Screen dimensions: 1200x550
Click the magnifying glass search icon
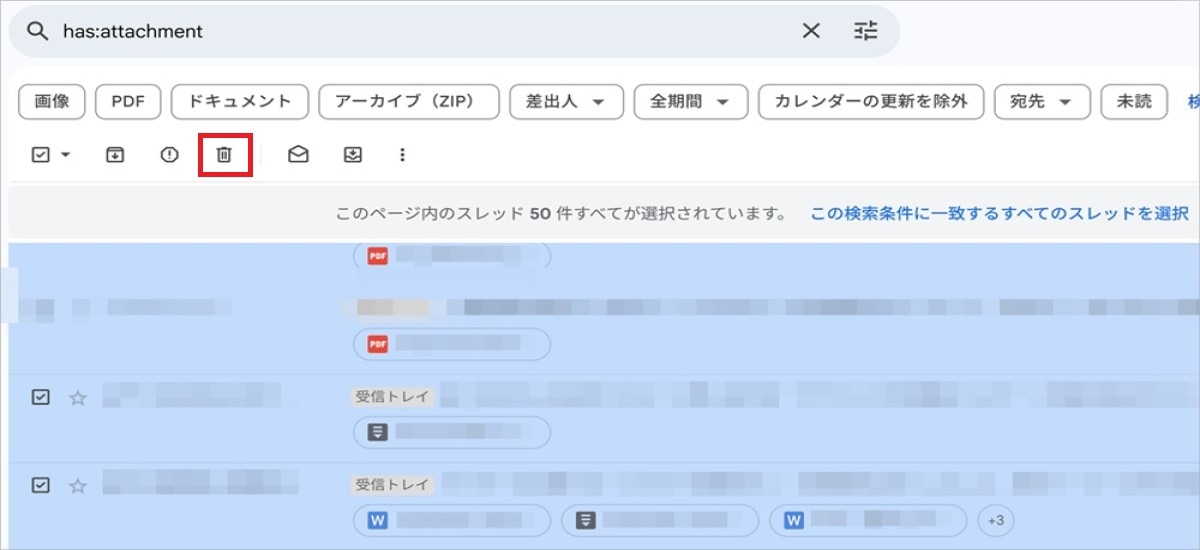(37, 31)
